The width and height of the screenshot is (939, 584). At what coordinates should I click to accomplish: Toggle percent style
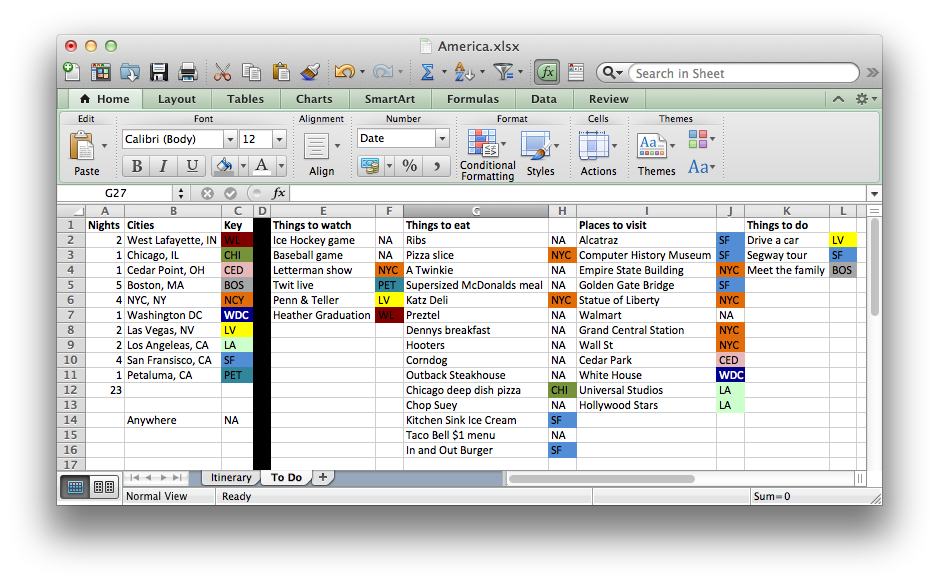pos(410,165)
